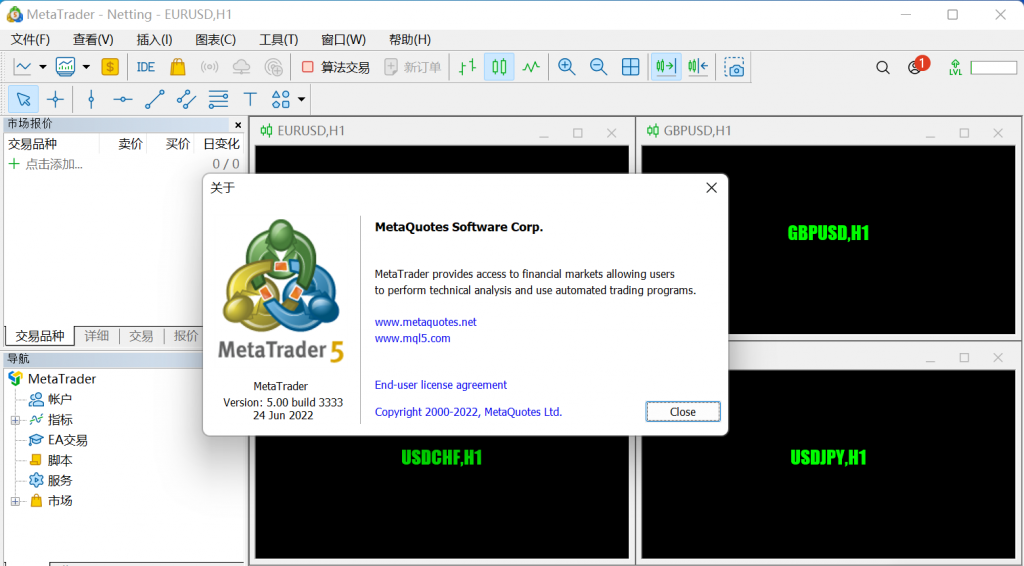Switch to line chart view
This screenshot has height=566, width=1024.
click(x=531, y=67)
